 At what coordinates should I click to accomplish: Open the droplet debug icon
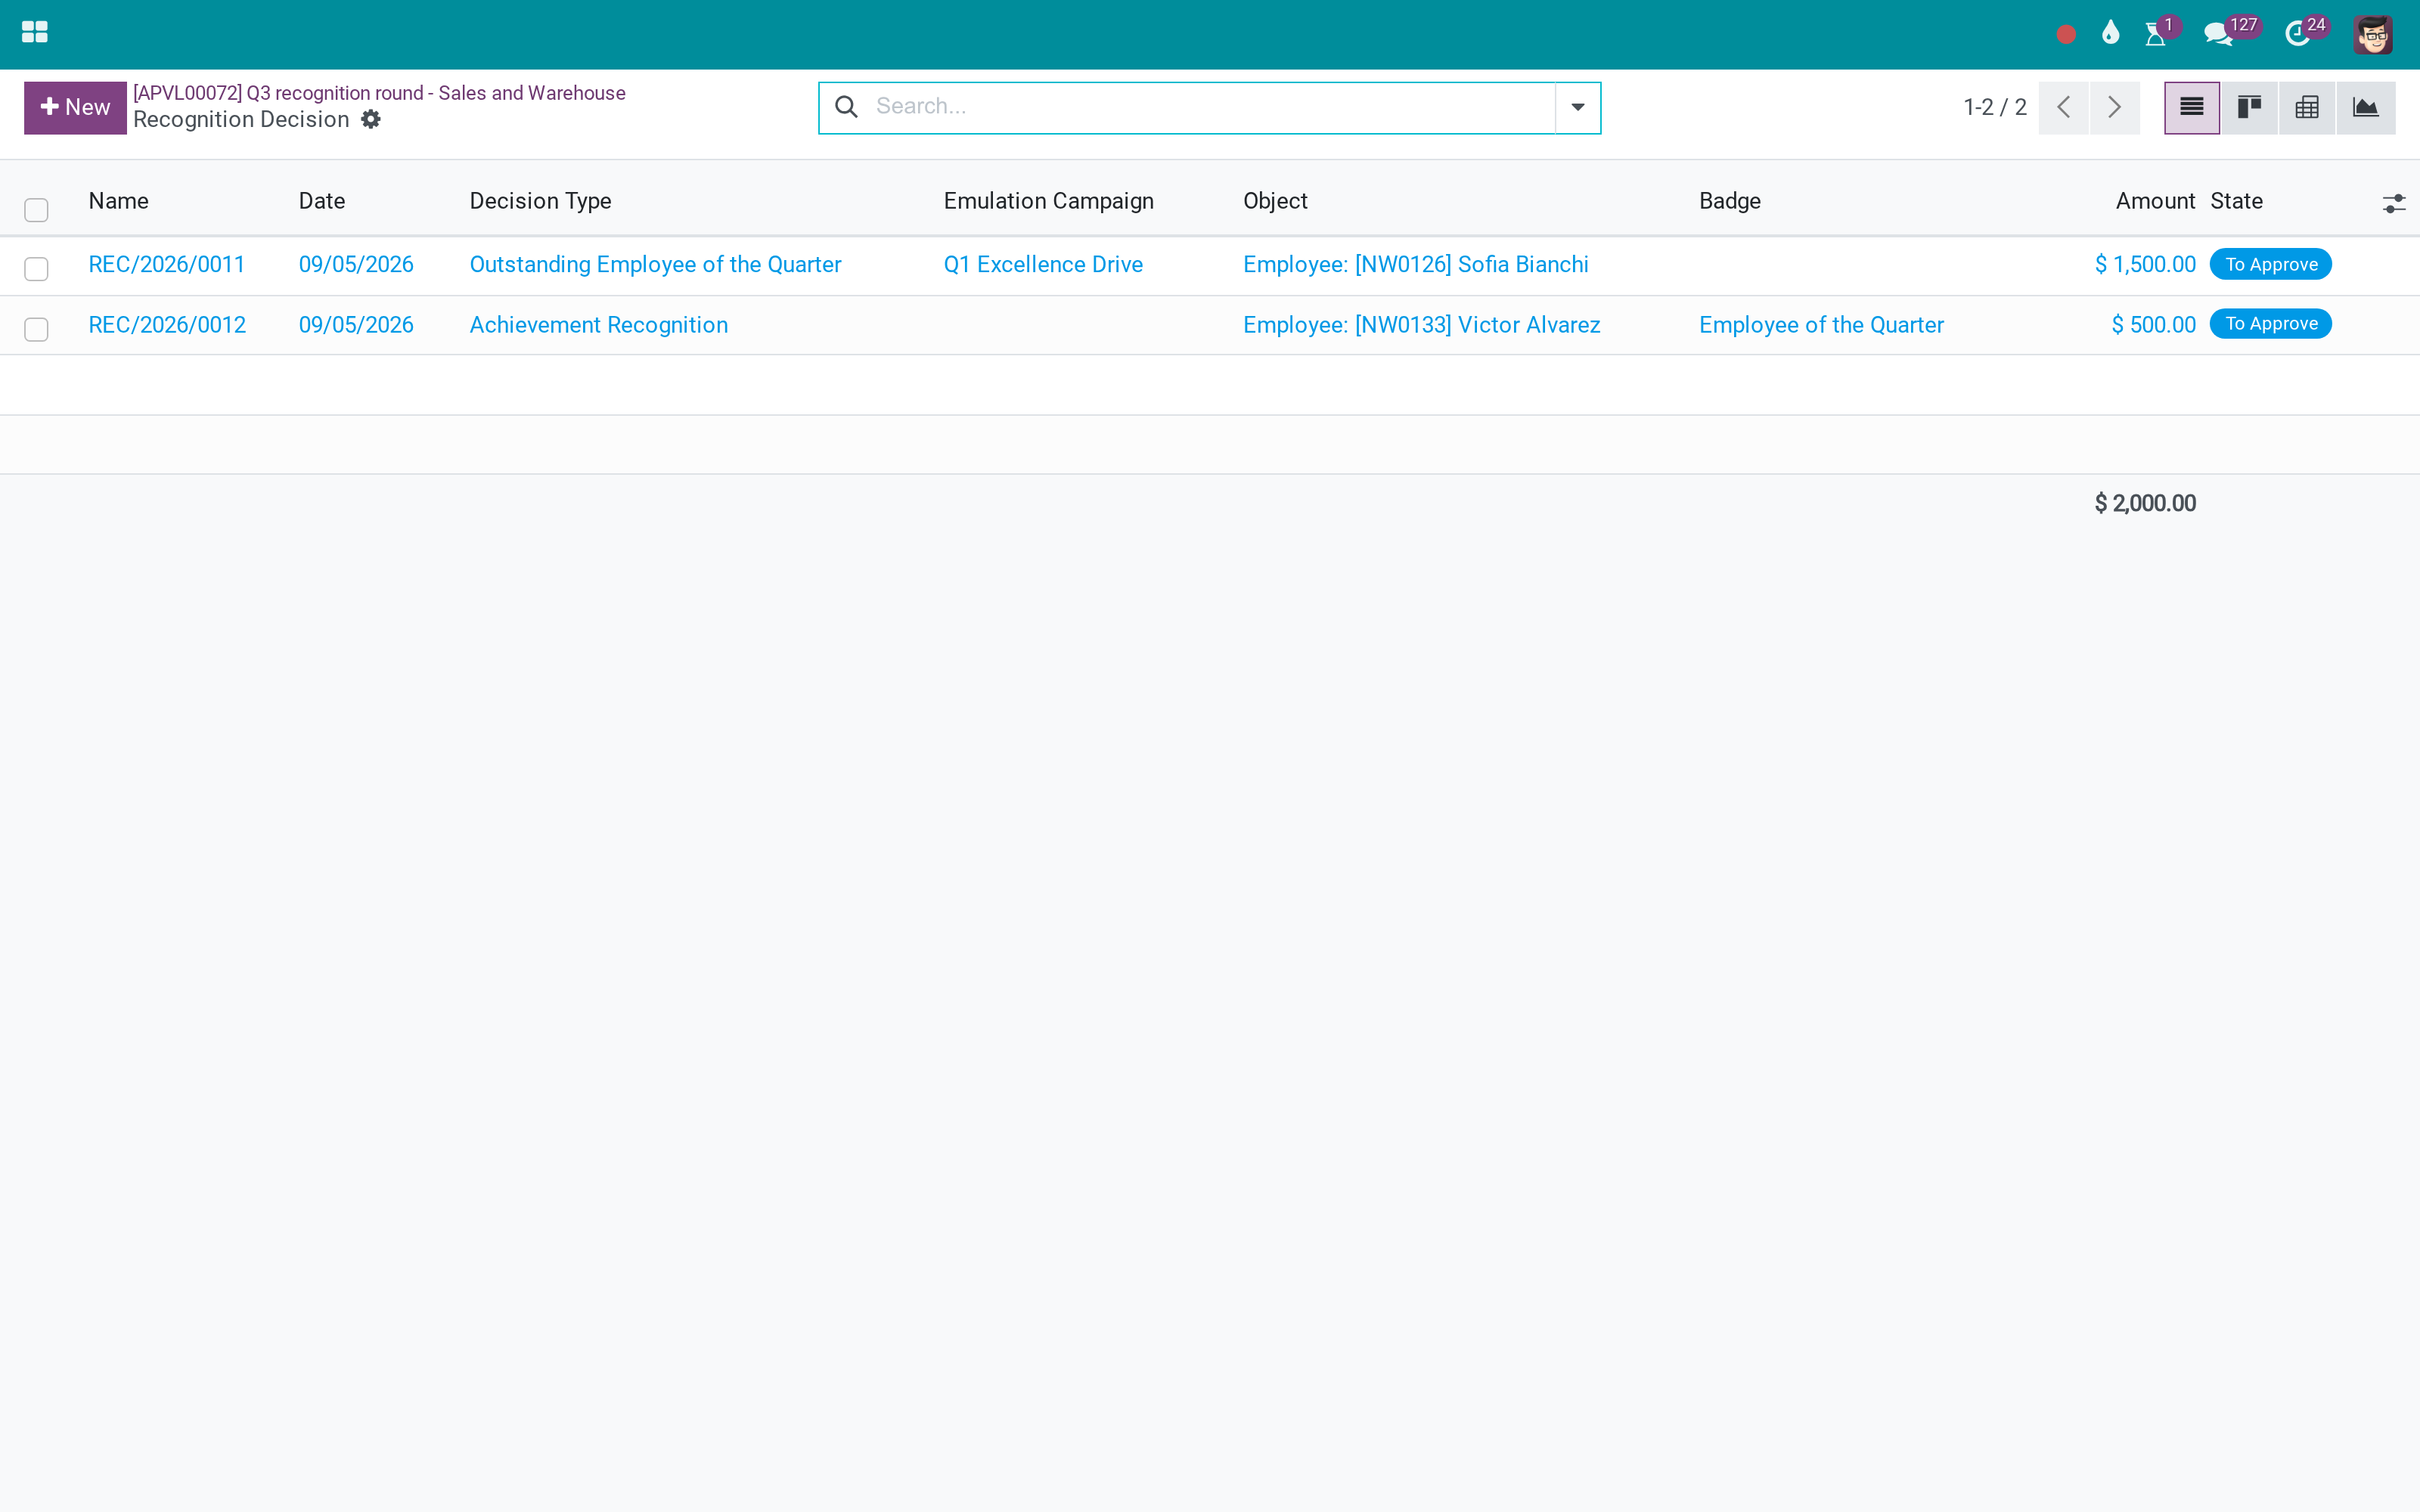(2110, 34)
